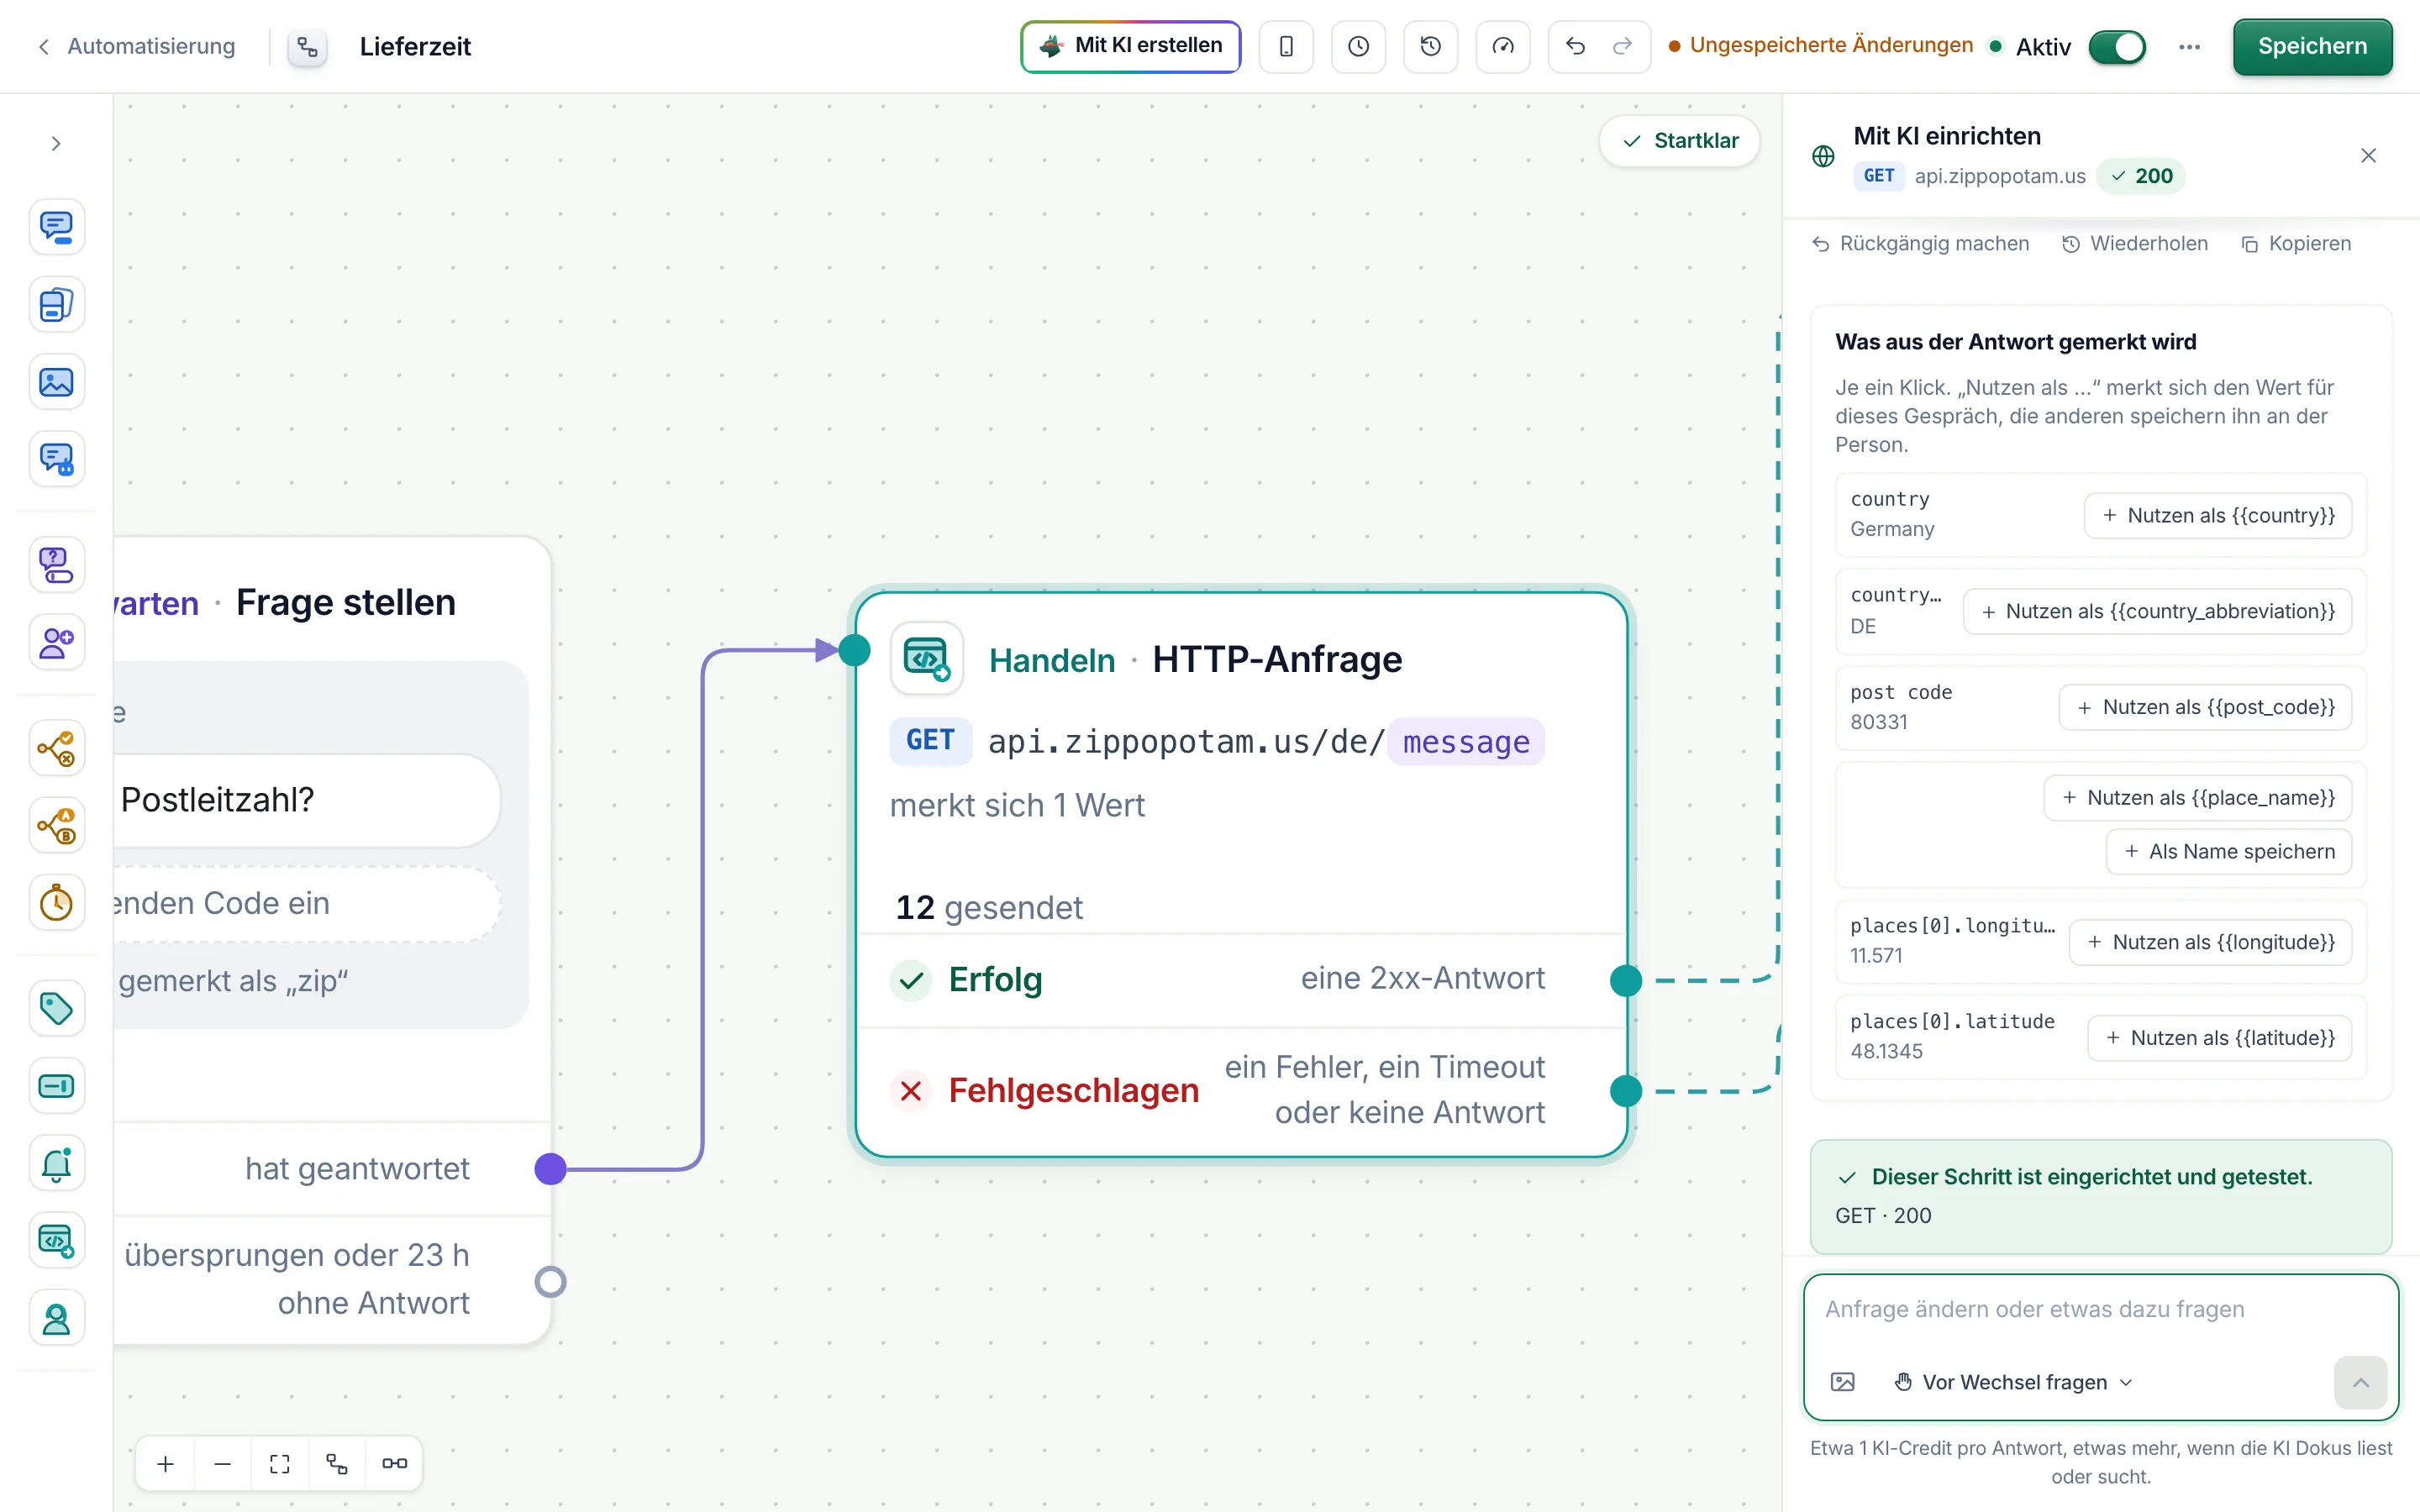Toggle the Aktiv switch off
The image size is (2420, 1512).
(x=2116, y=47)
